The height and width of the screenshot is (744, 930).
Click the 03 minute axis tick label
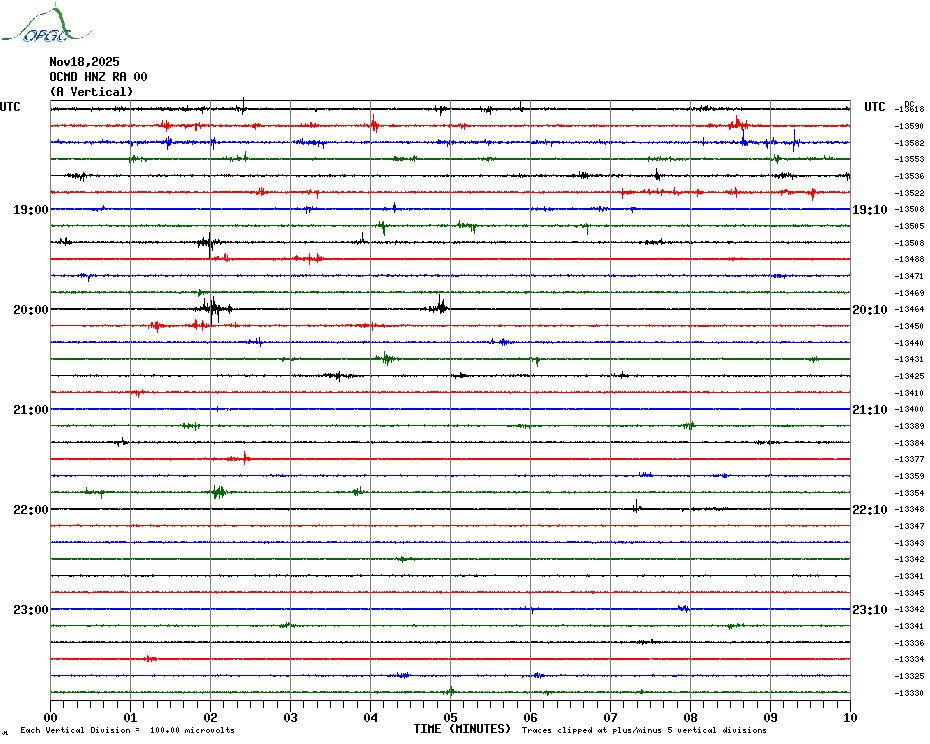(x=291, y=717)
